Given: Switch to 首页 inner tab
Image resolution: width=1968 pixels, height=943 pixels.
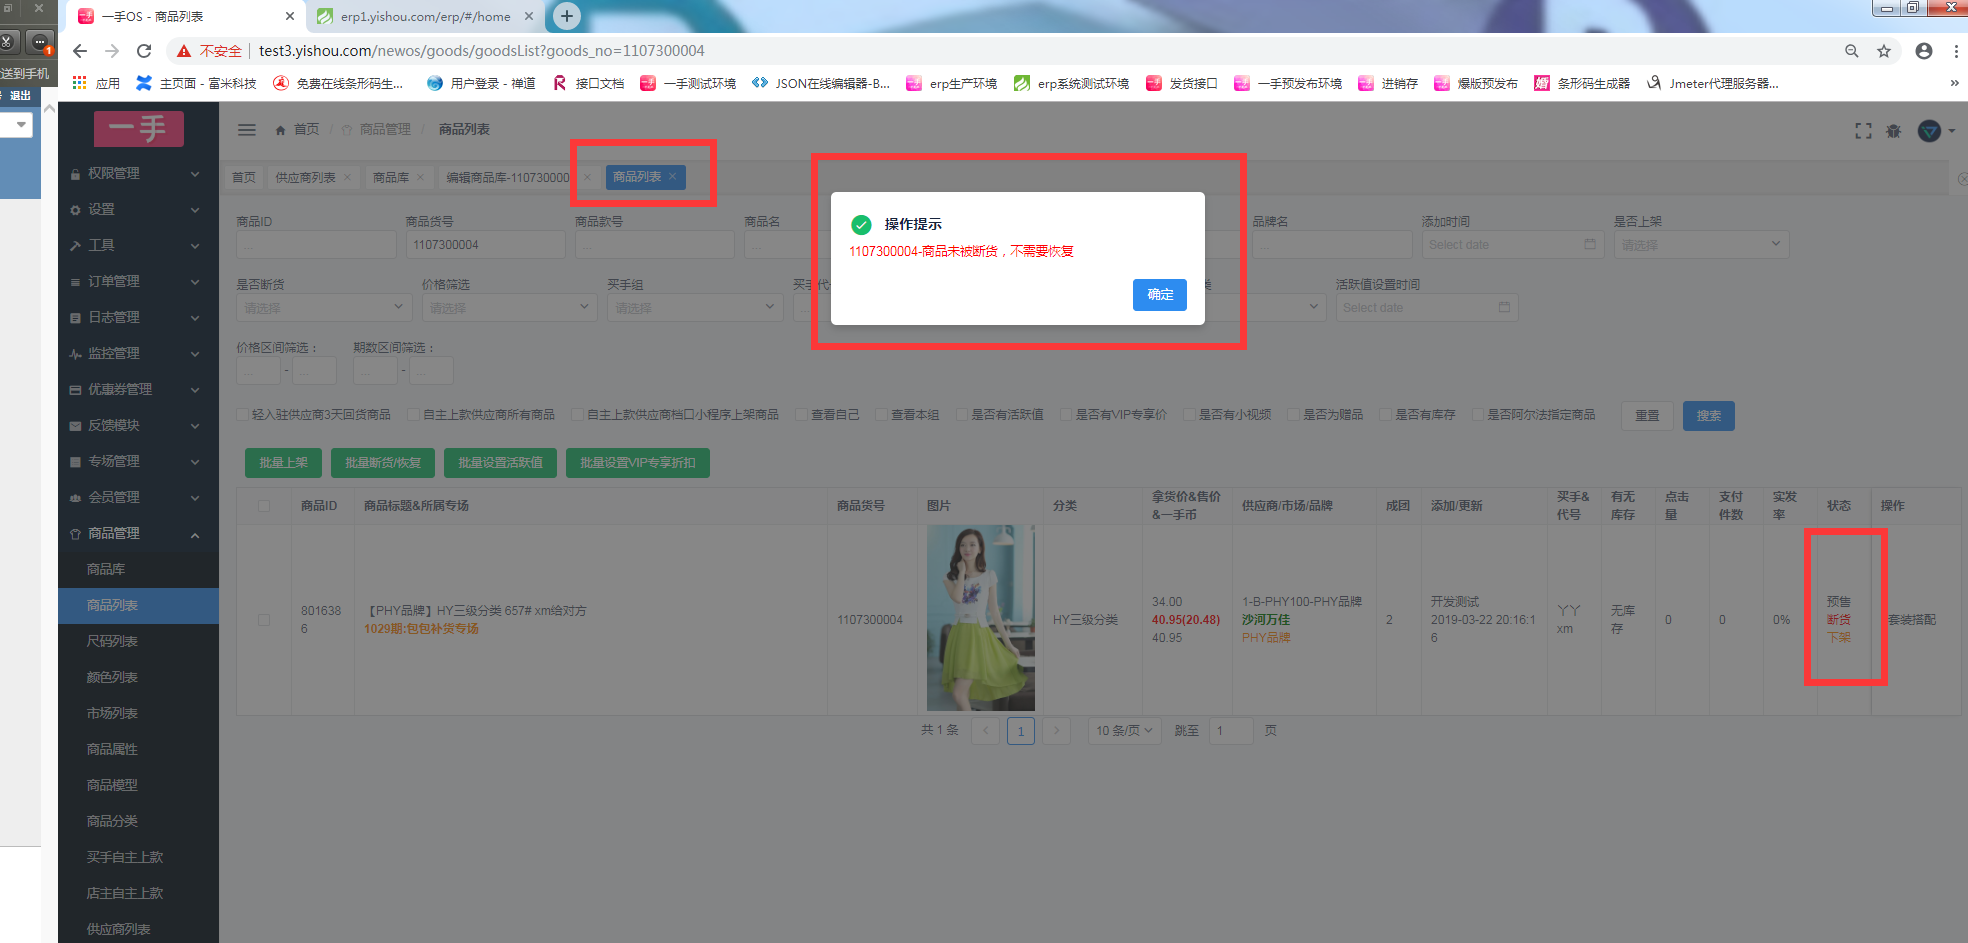Looking at the screenshot, I should click(x=244, y=177).
